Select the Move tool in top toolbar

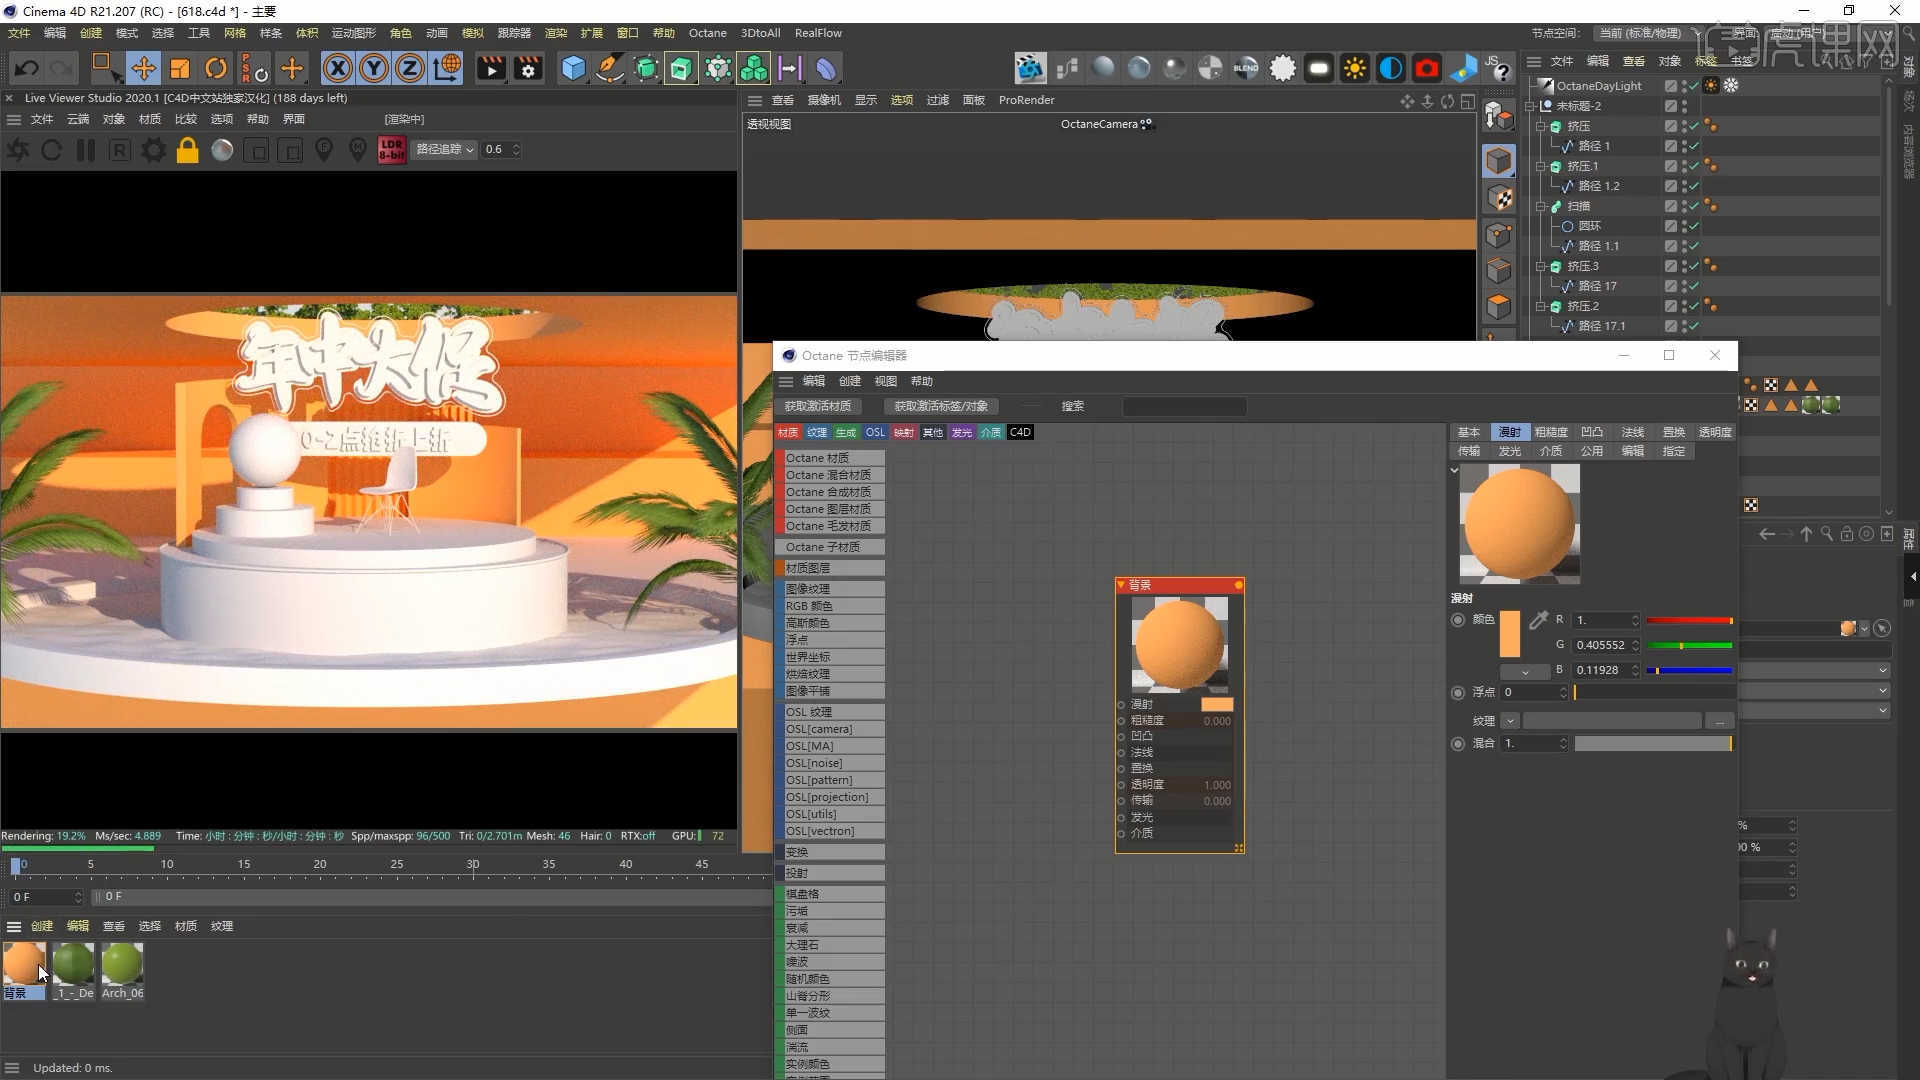click(x=143, y=68)
